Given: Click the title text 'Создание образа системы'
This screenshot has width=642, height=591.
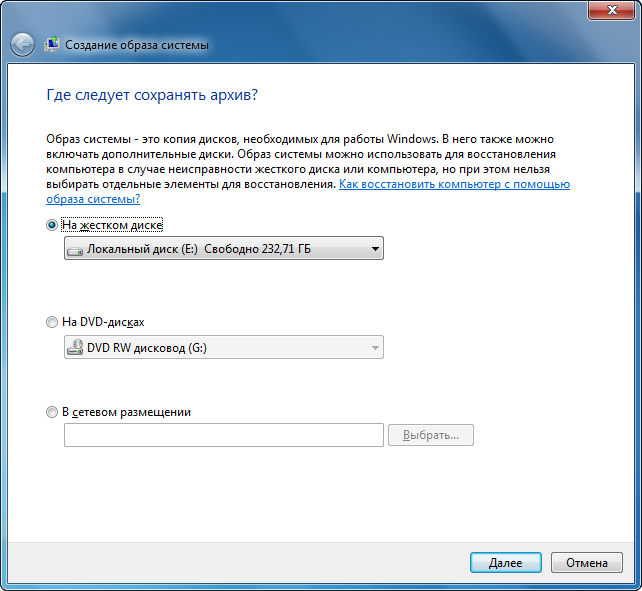Looking at the screenshot, I should pyautogui.click(x=137, y=45).
